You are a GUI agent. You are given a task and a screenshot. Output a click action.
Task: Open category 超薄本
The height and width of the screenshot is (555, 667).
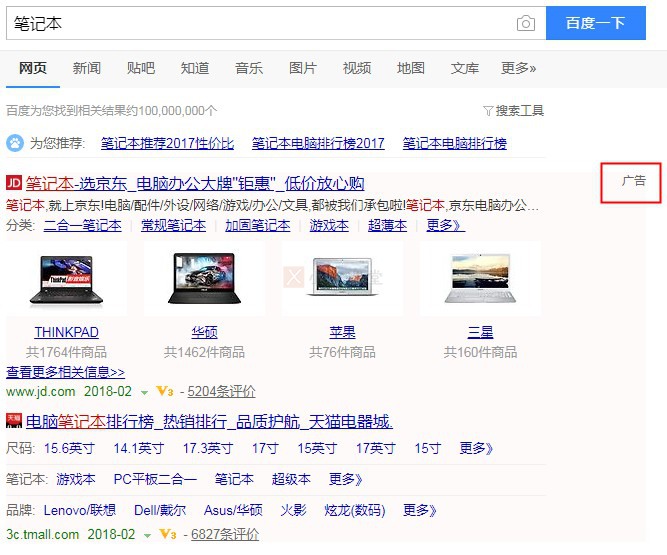click(x=388, y=225)
